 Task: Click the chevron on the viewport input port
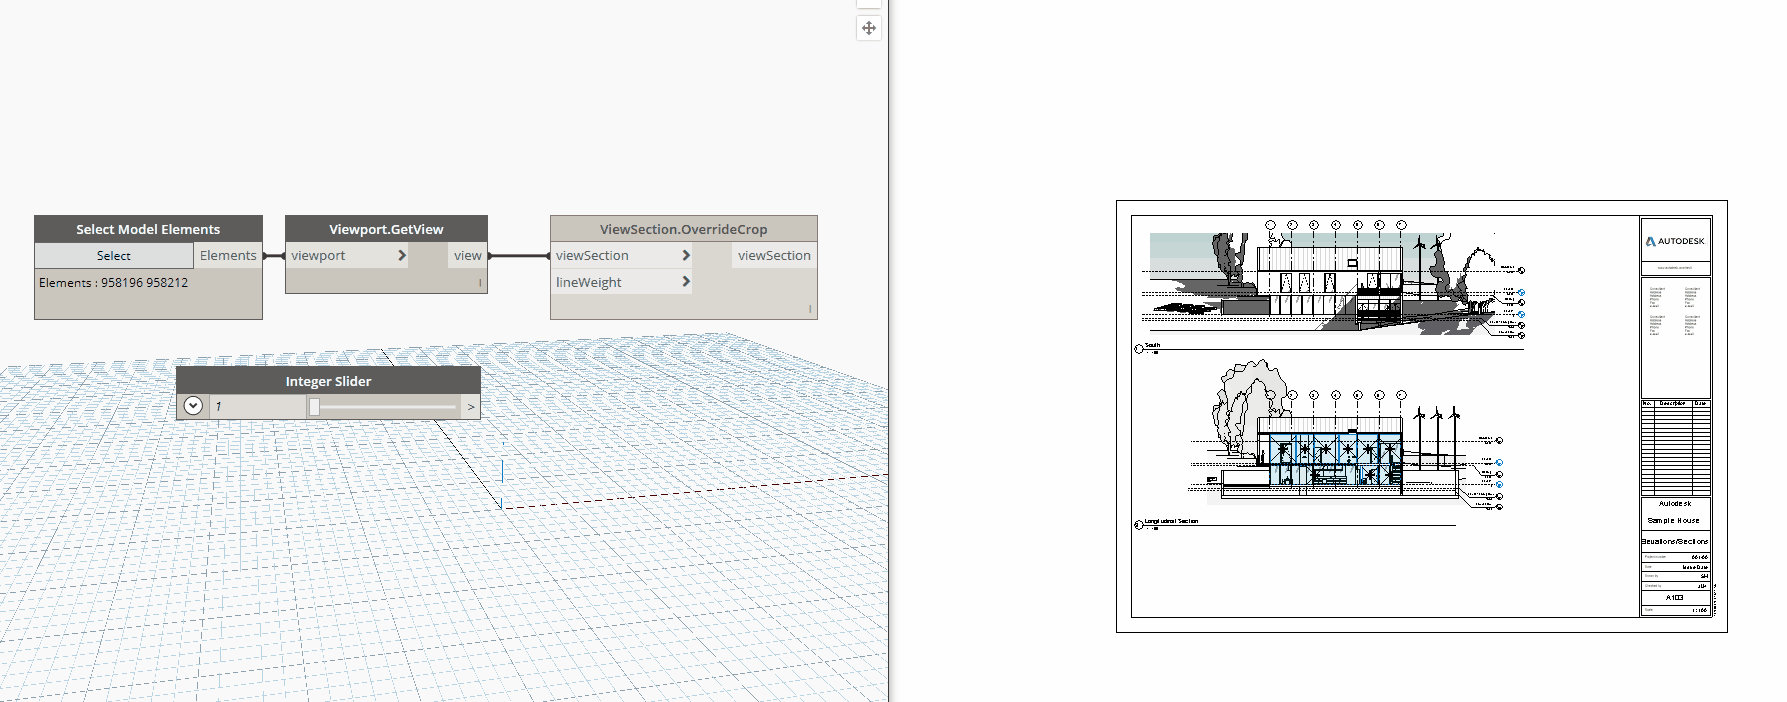click(402, 256)
